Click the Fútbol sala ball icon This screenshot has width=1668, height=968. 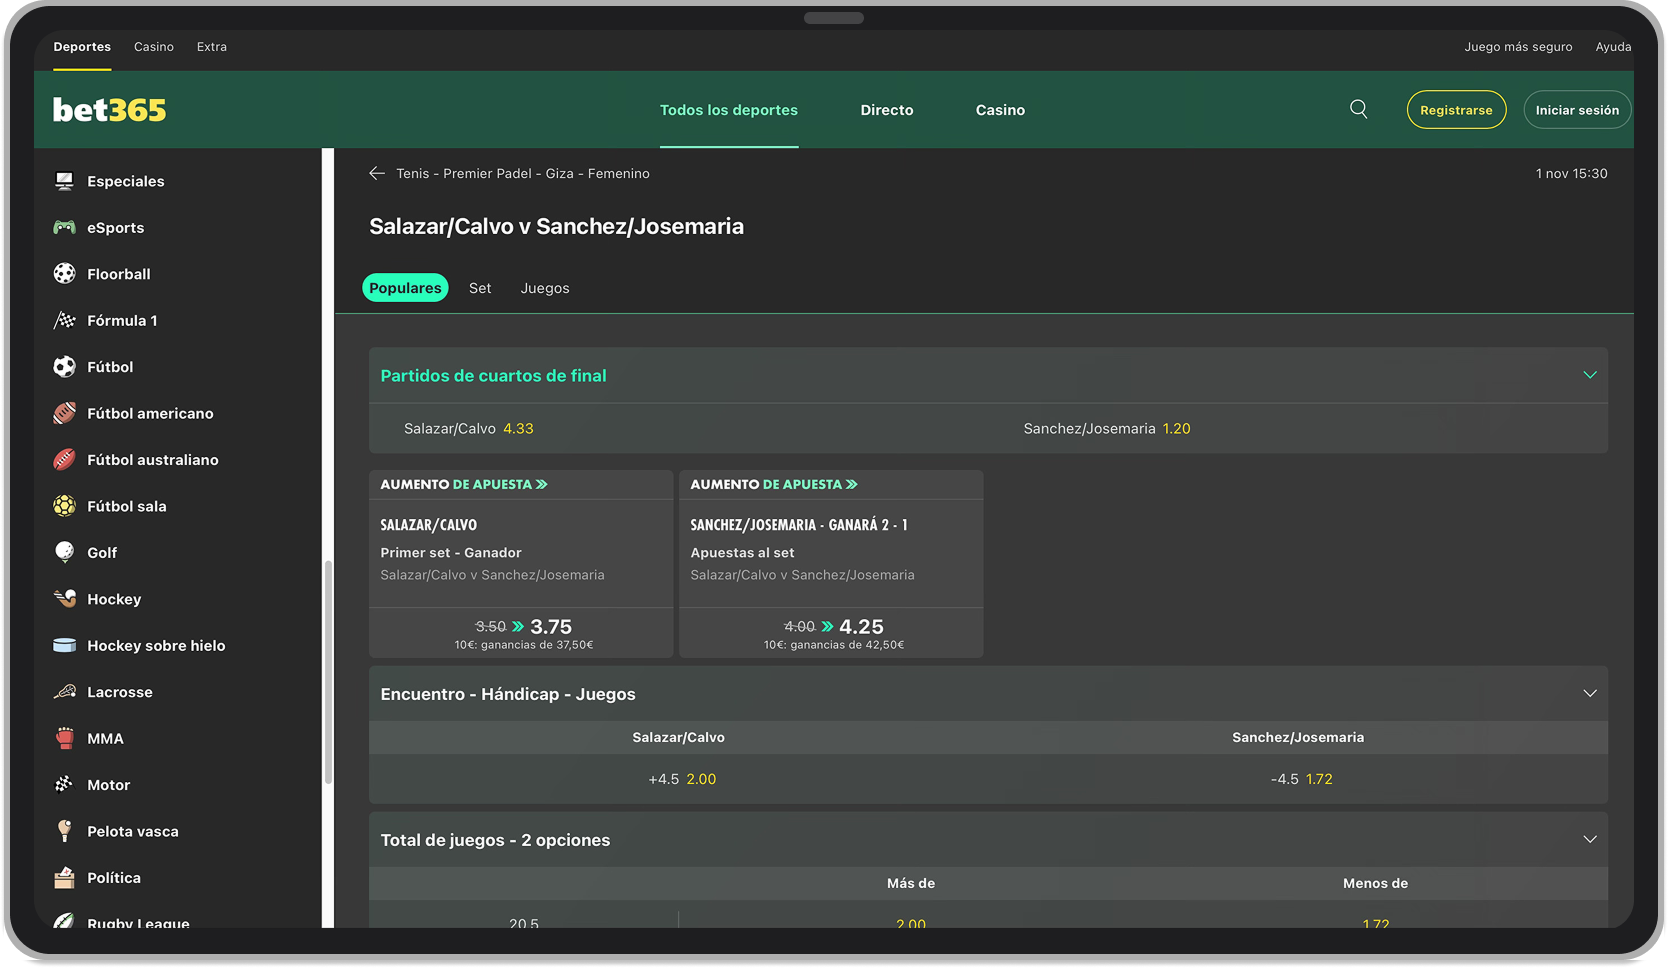coord(64,506)
